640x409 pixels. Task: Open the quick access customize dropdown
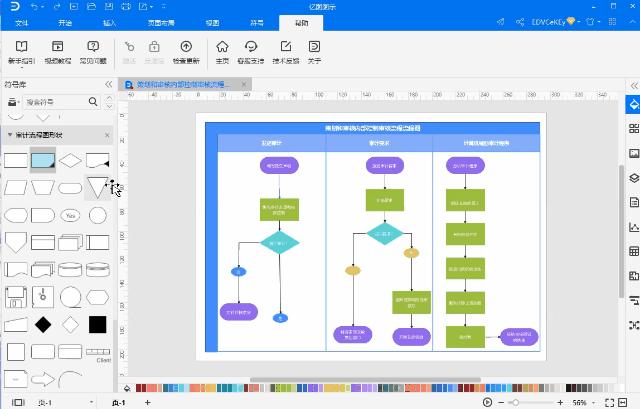click(164, 7)
